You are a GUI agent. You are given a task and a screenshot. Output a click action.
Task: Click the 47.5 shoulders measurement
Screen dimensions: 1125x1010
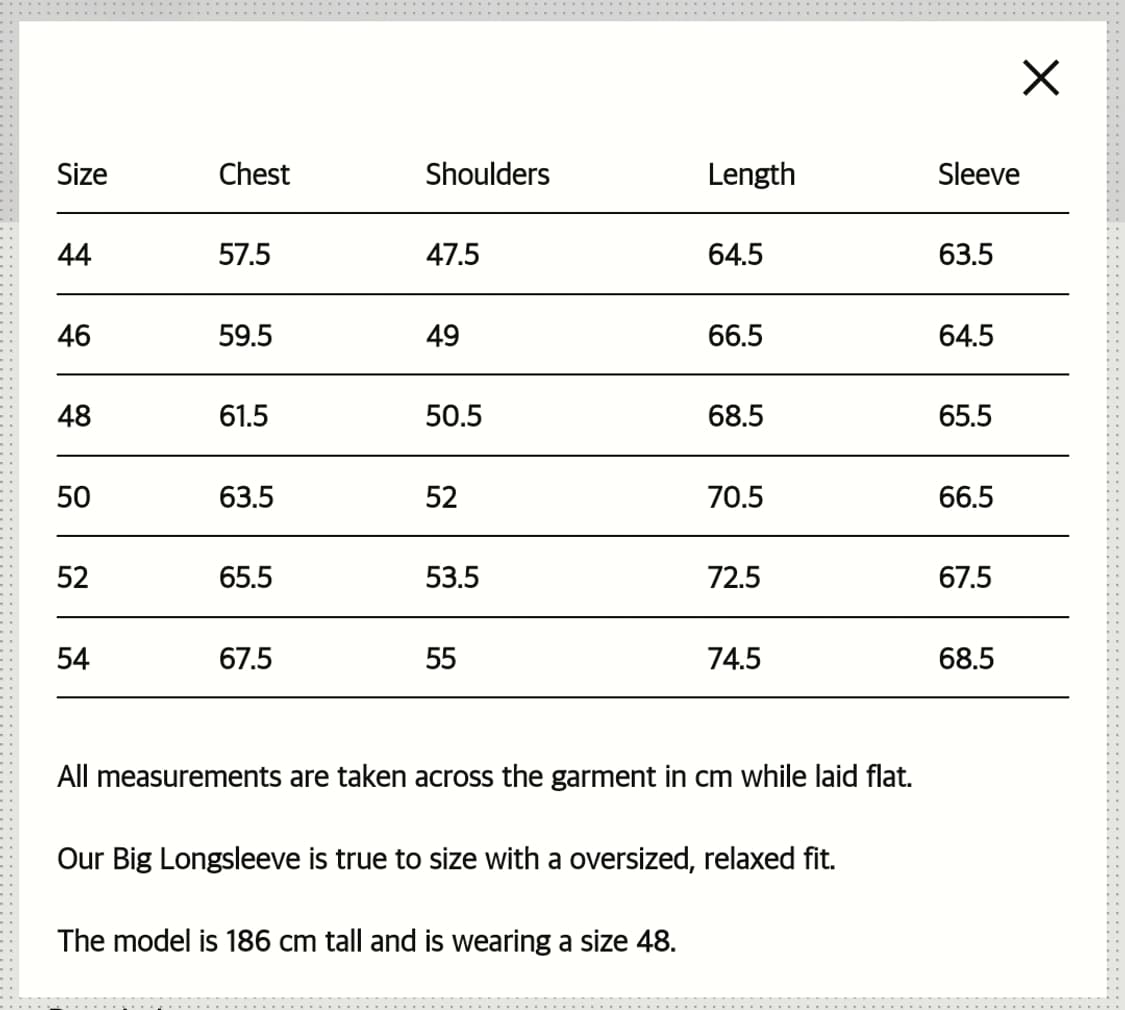pyautogui.click(x=452, y=255)
